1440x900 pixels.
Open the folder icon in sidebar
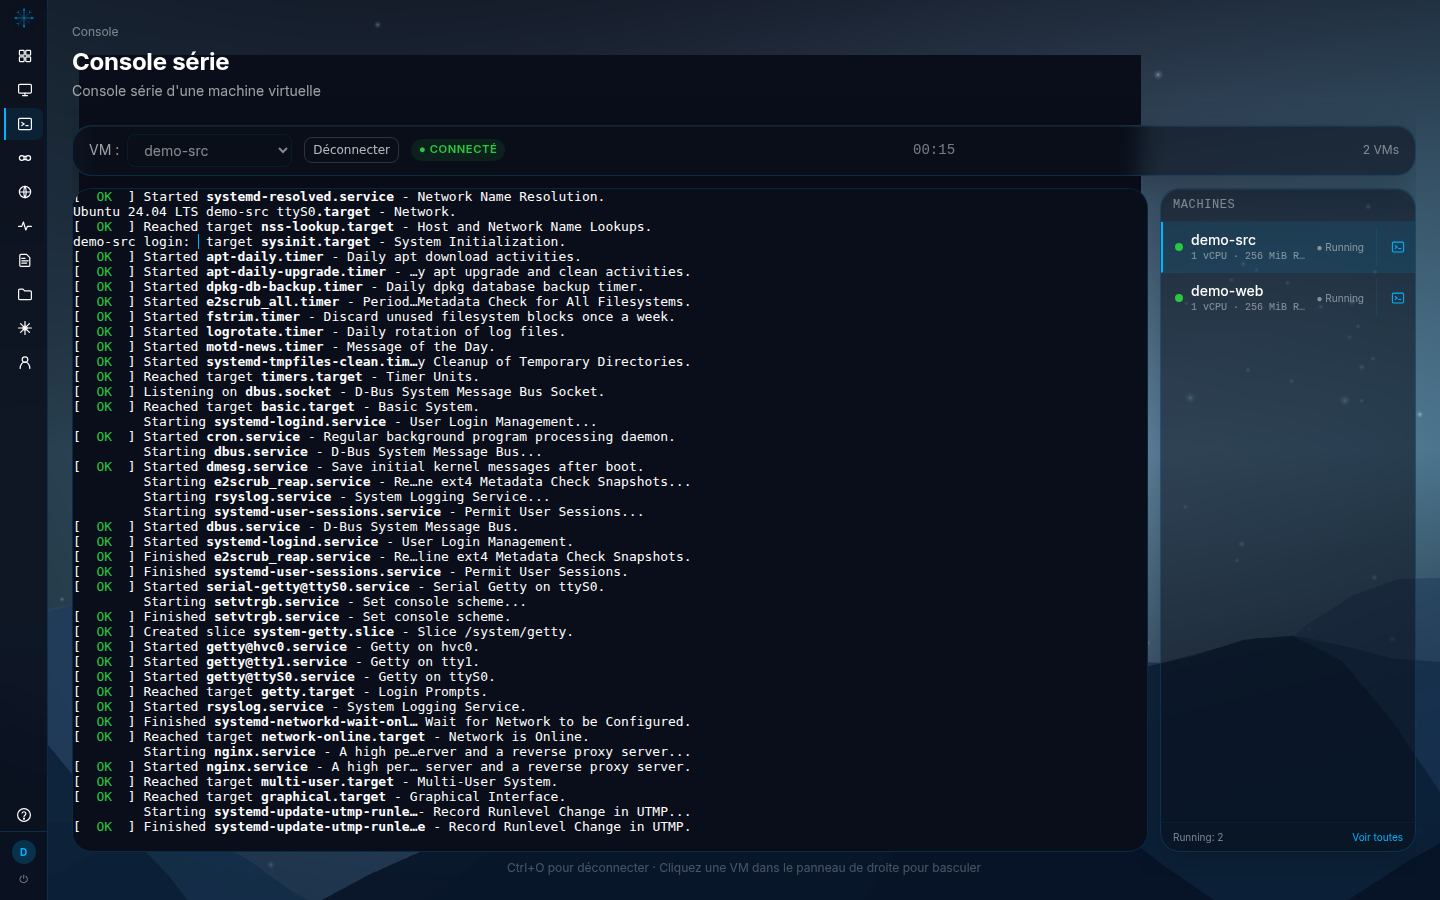pos(25,294)
